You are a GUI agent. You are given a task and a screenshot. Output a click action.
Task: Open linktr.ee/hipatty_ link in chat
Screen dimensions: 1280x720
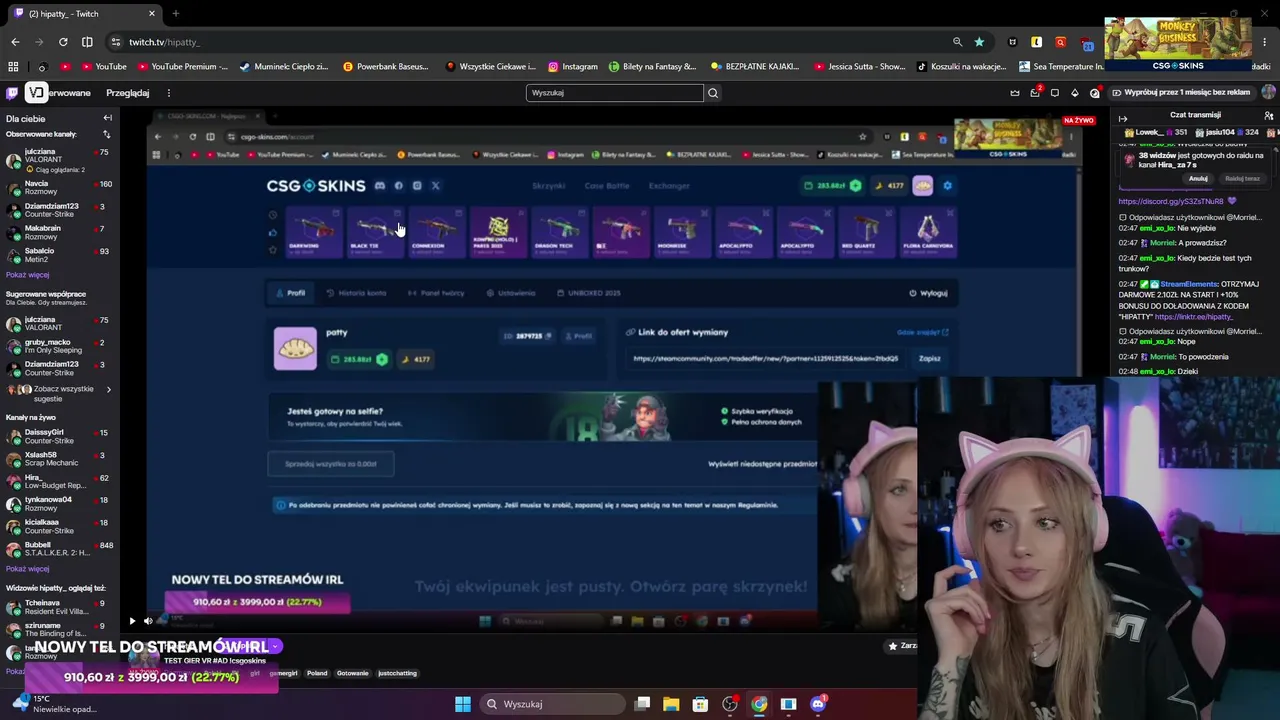1194,317
